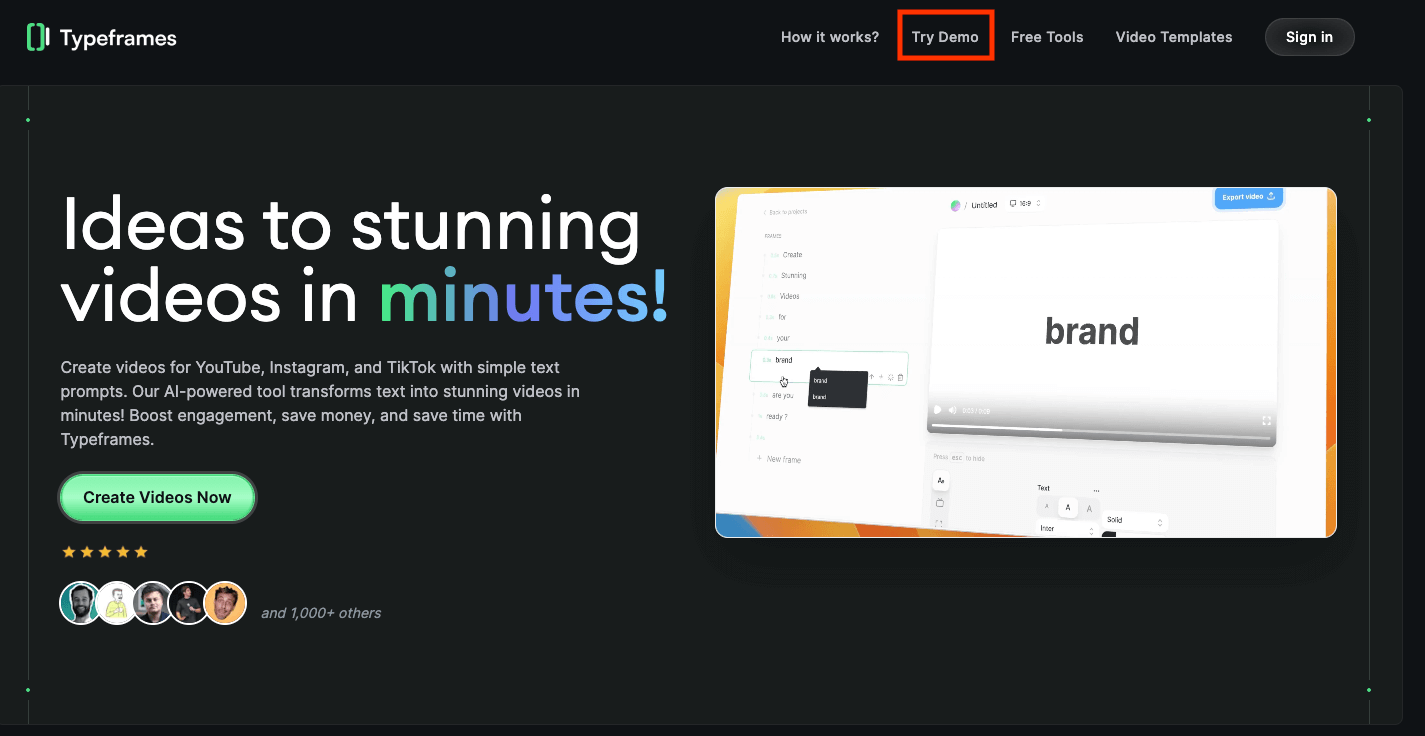Select Try Demo in the navigation bar
This screenshot has height=736, width=1425.
[945, 37]
